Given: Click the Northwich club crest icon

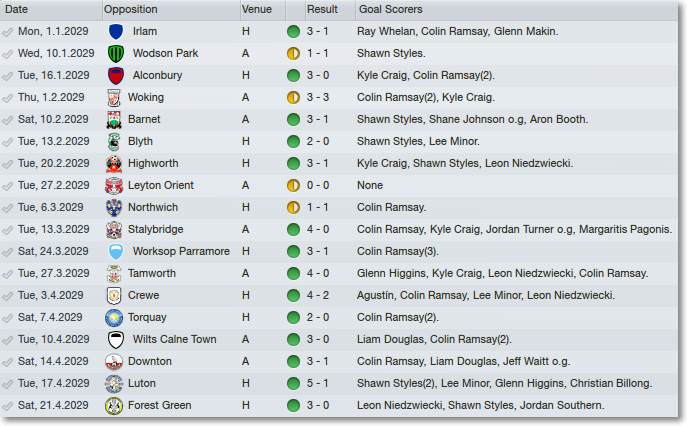Looking at the screenshot, I should click(x=114, y=208).
